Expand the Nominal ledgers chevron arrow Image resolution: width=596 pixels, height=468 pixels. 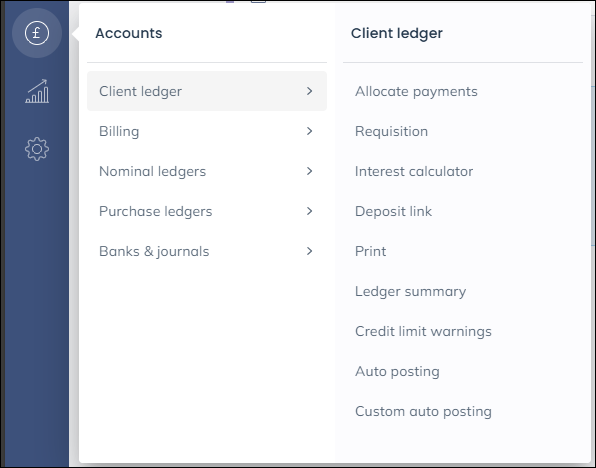click(309, 171)
